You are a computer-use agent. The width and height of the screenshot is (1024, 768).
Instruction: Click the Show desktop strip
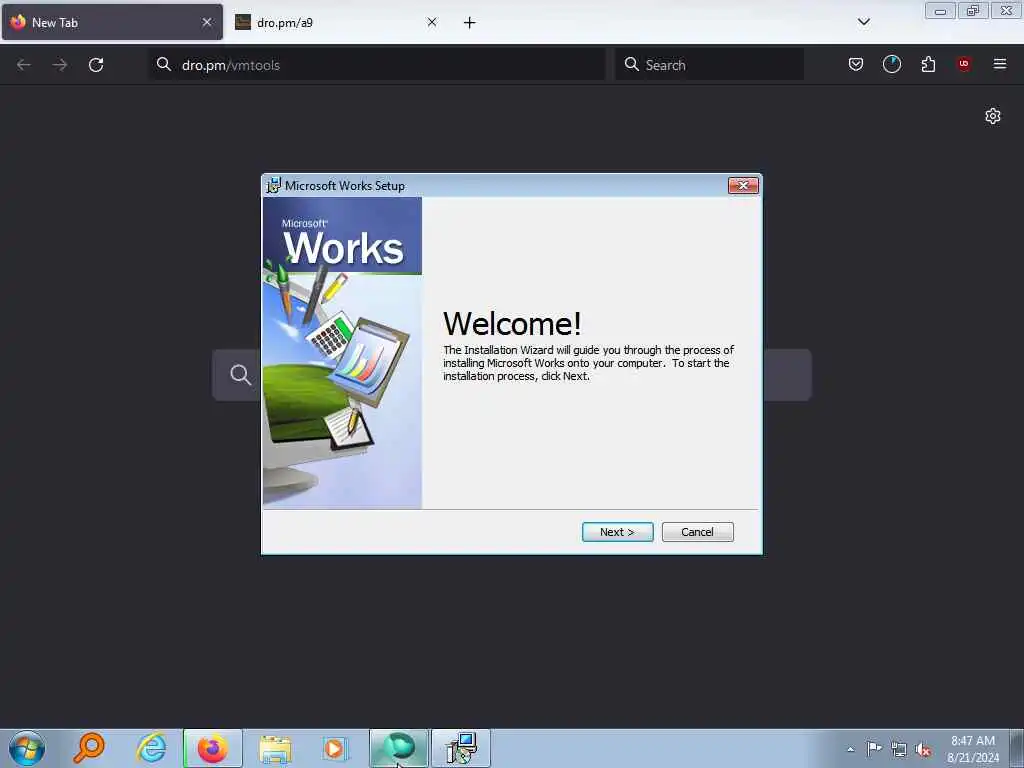pos(1017,748)
